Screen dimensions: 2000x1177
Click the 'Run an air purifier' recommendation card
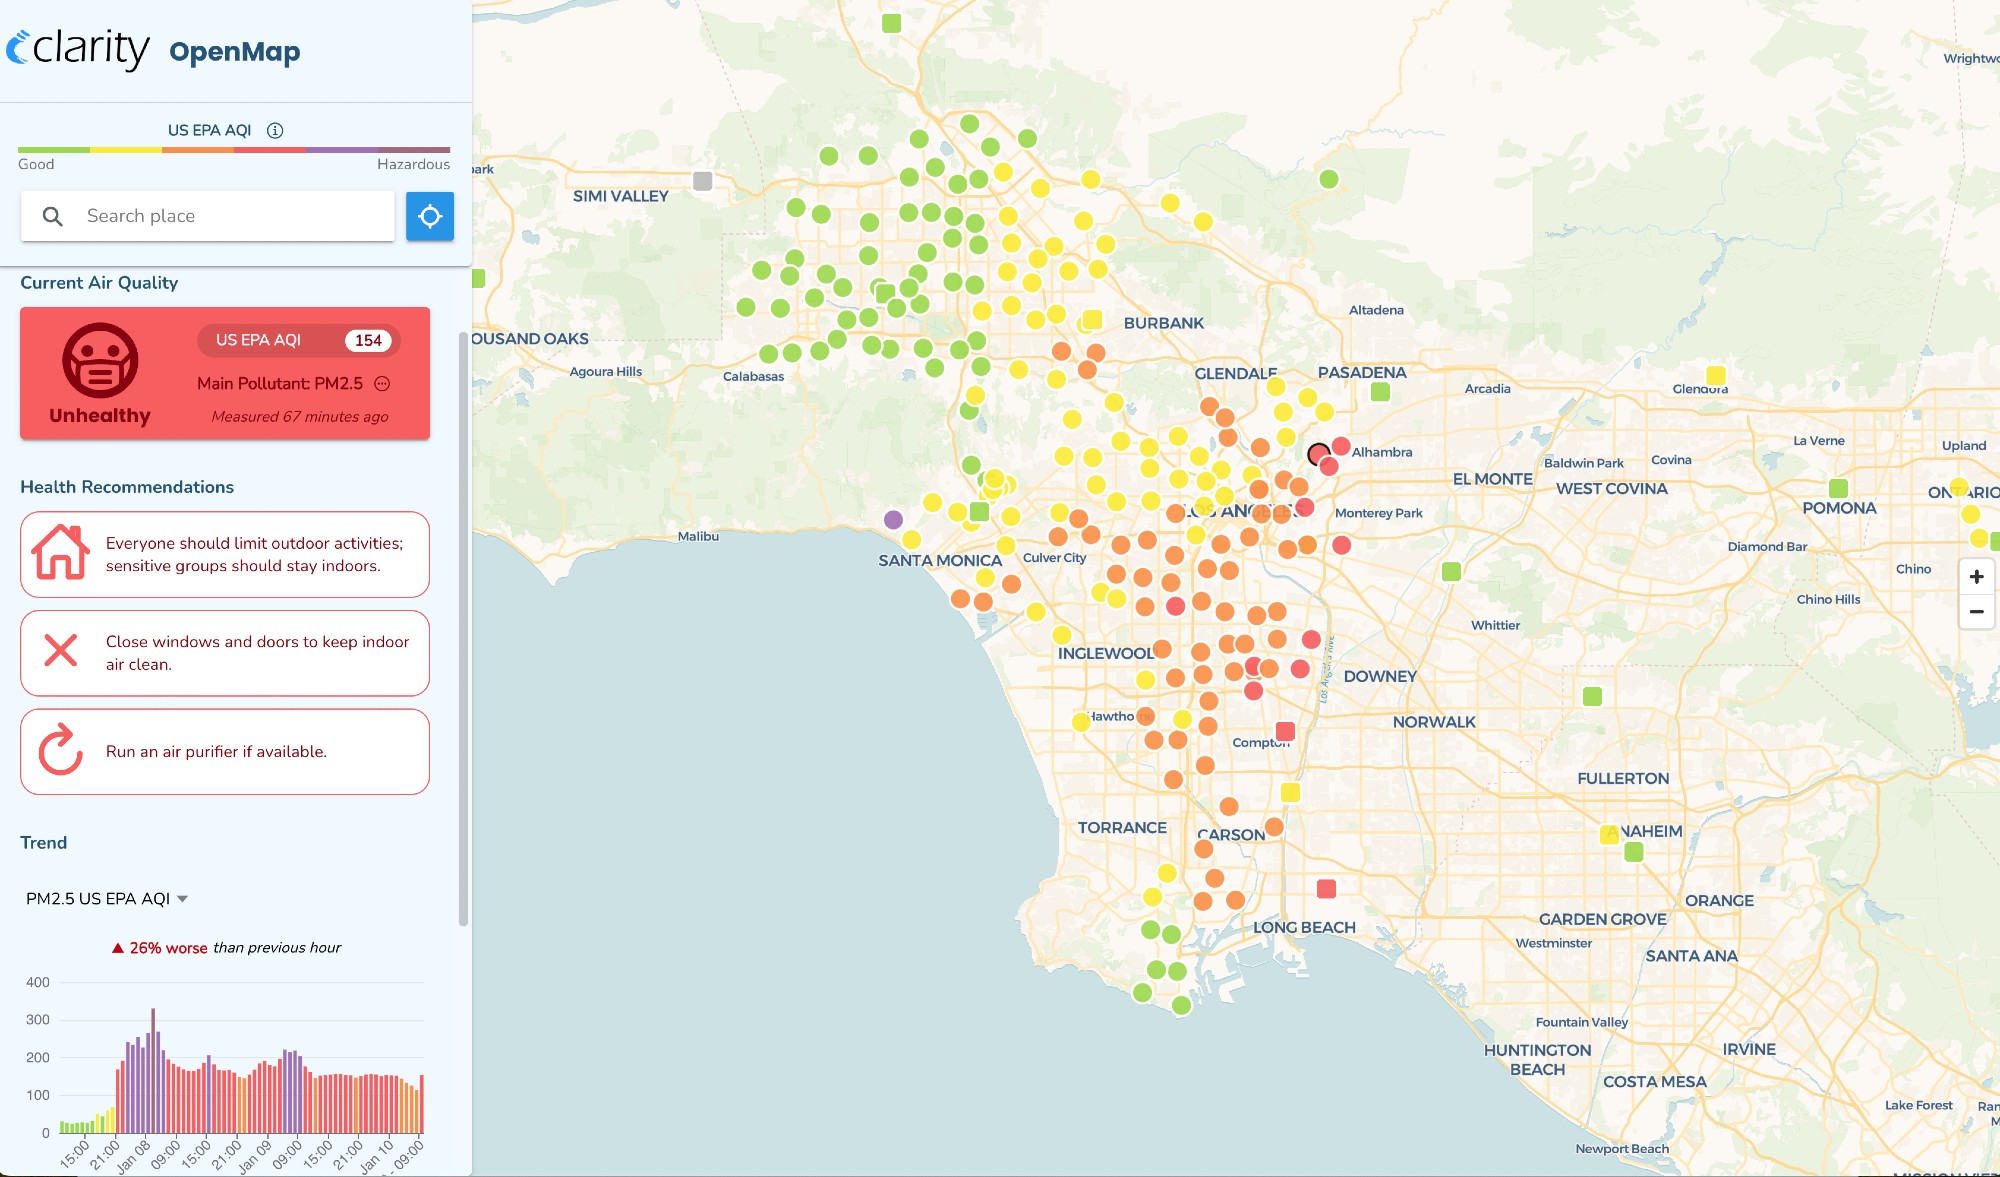pyautogui.click(x=225, y=752)
